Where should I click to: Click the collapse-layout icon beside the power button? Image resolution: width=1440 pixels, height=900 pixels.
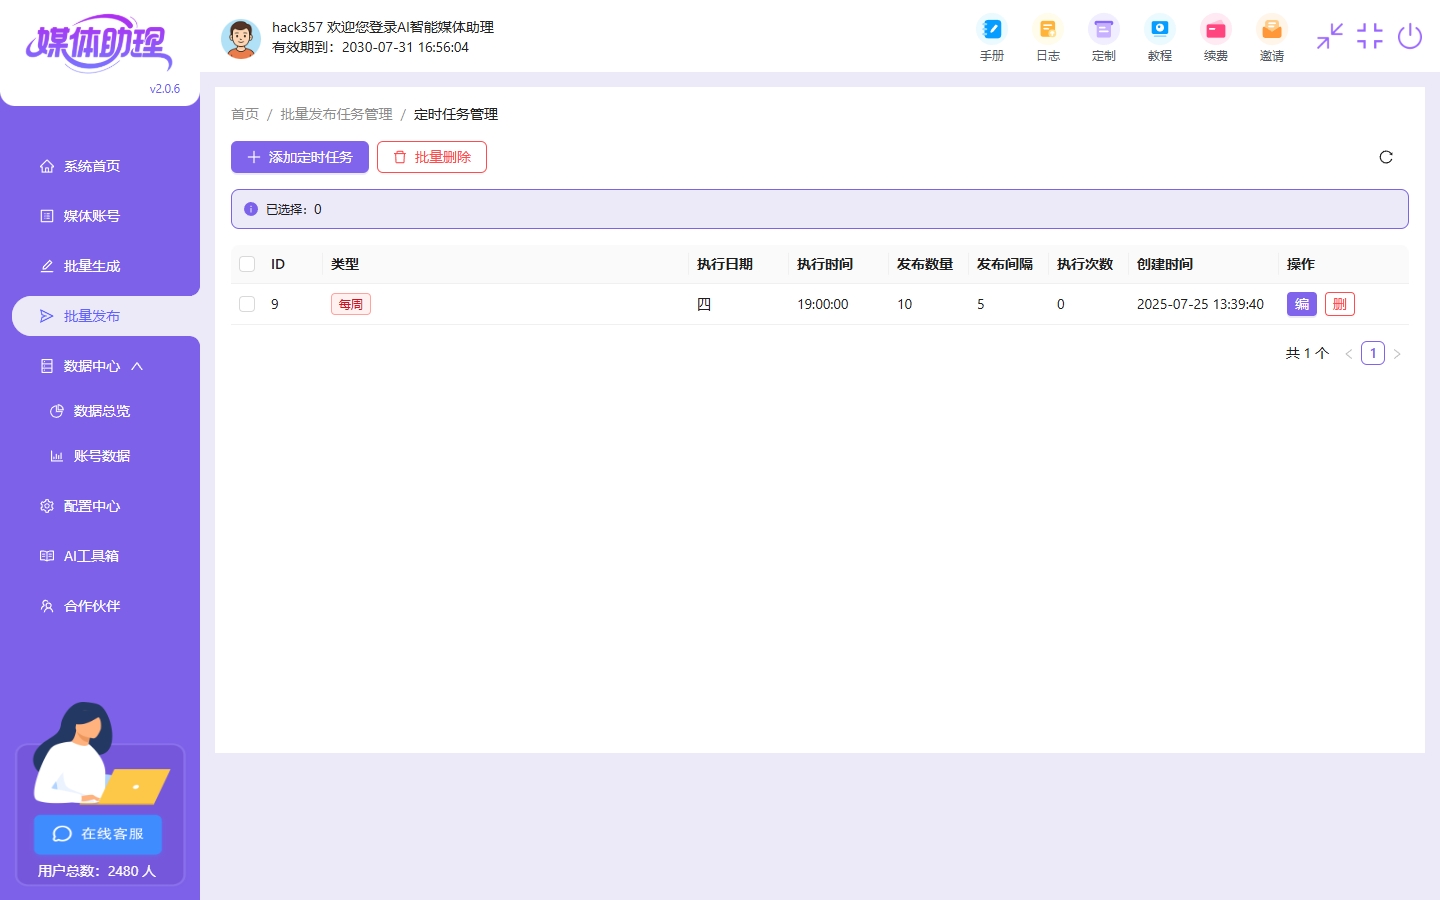(1369, 36)
